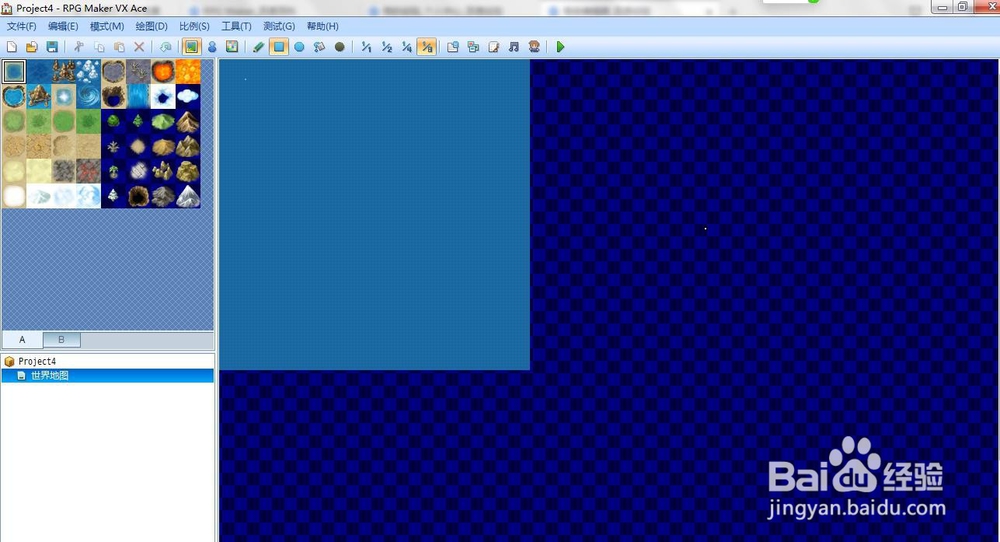Open the Script Editor icon
Viewport: 1000px width, 542px height.
pyautogui.click(x=494, y=47)
